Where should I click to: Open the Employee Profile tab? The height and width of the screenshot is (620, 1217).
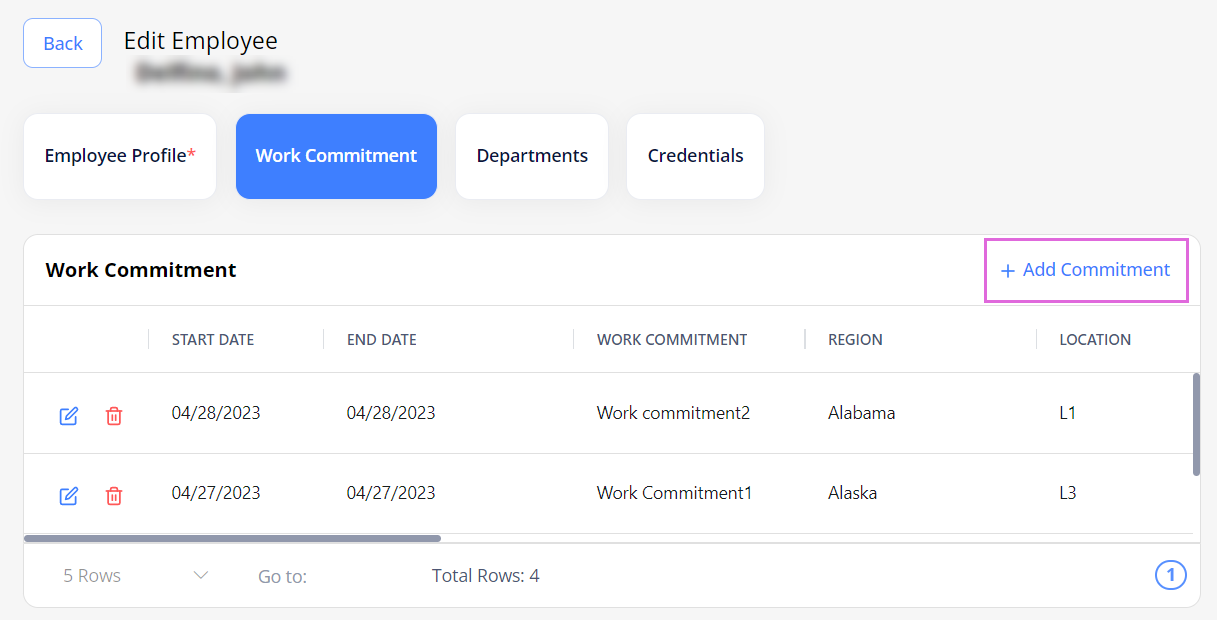click(x=120, y=156)
